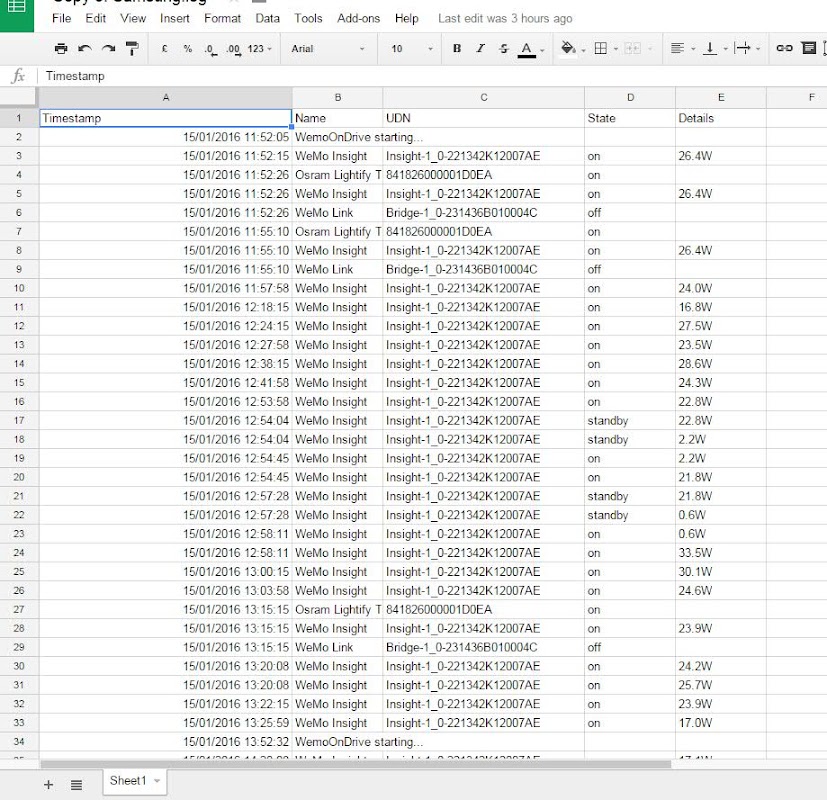The image size is (827, 800).
Task: Select the cell with 30.1W
Action: (721, 572)
